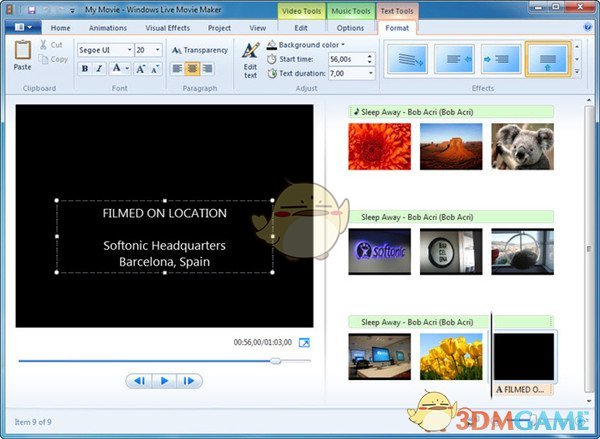Step to the next frame
Viewport: 600px width, 439px height.
click(x=188, y=380)
